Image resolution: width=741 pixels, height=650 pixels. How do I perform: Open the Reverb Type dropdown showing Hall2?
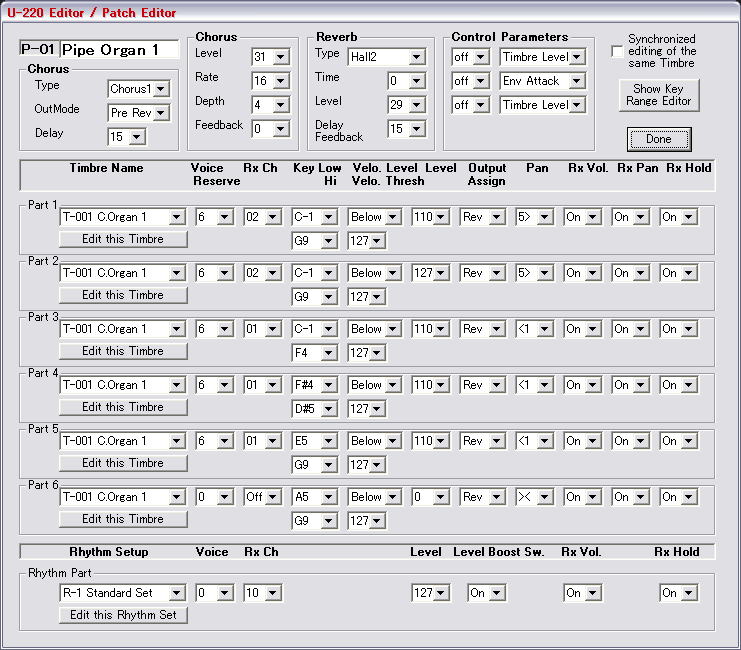[x=387, y=57]
